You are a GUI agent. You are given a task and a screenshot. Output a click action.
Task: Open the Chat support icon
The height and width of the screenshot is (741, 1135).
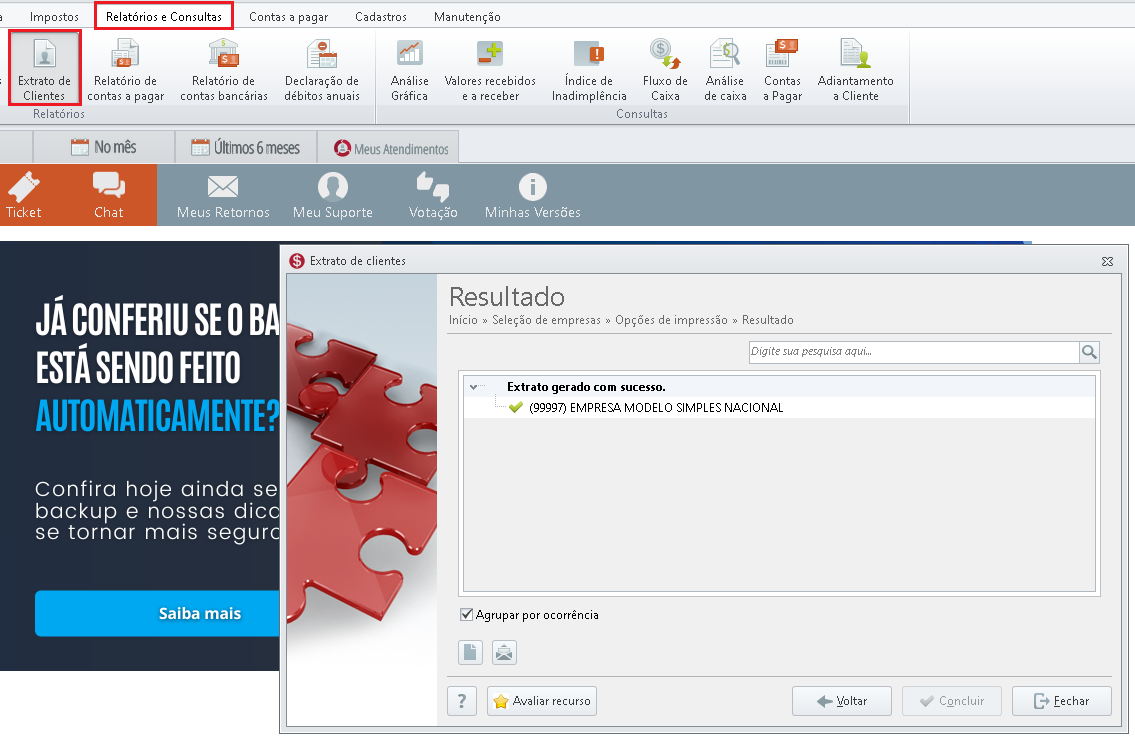point(109,195)
